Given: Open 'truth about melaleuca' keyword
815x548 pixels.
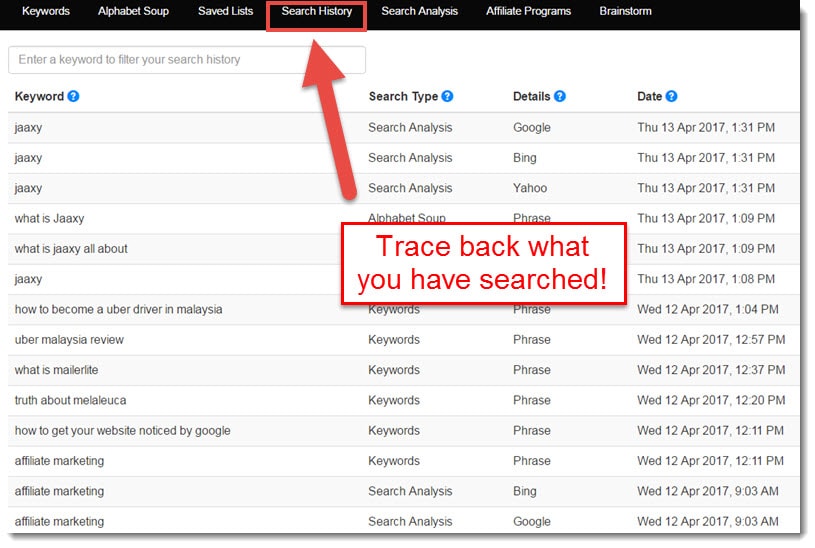Looking at the screenshot, I should [70, 400].
